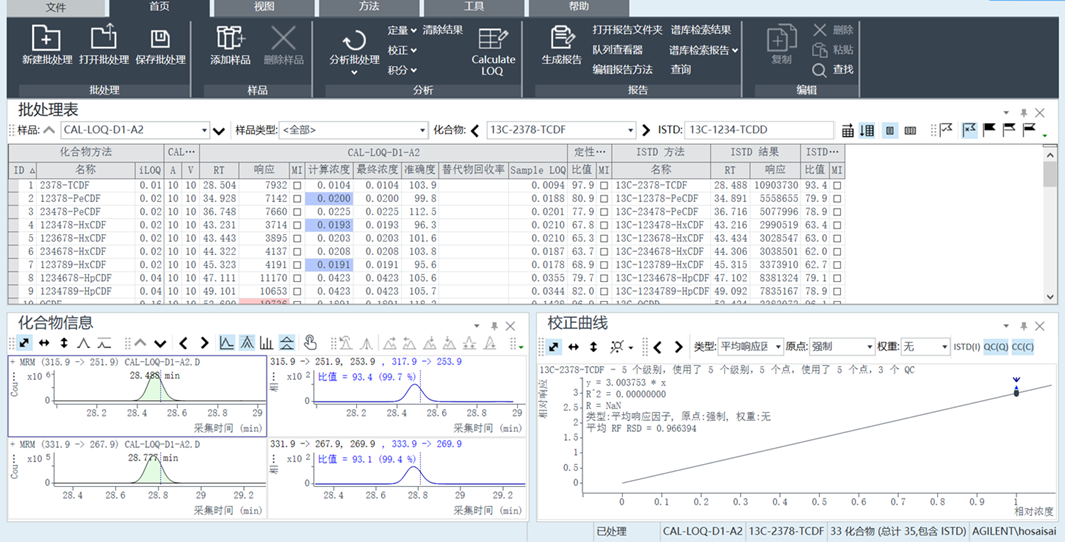
Task: Click the ISTD field showing 13C-1234-TCDD
Action: pyautogui.click(x=759, y=130)
